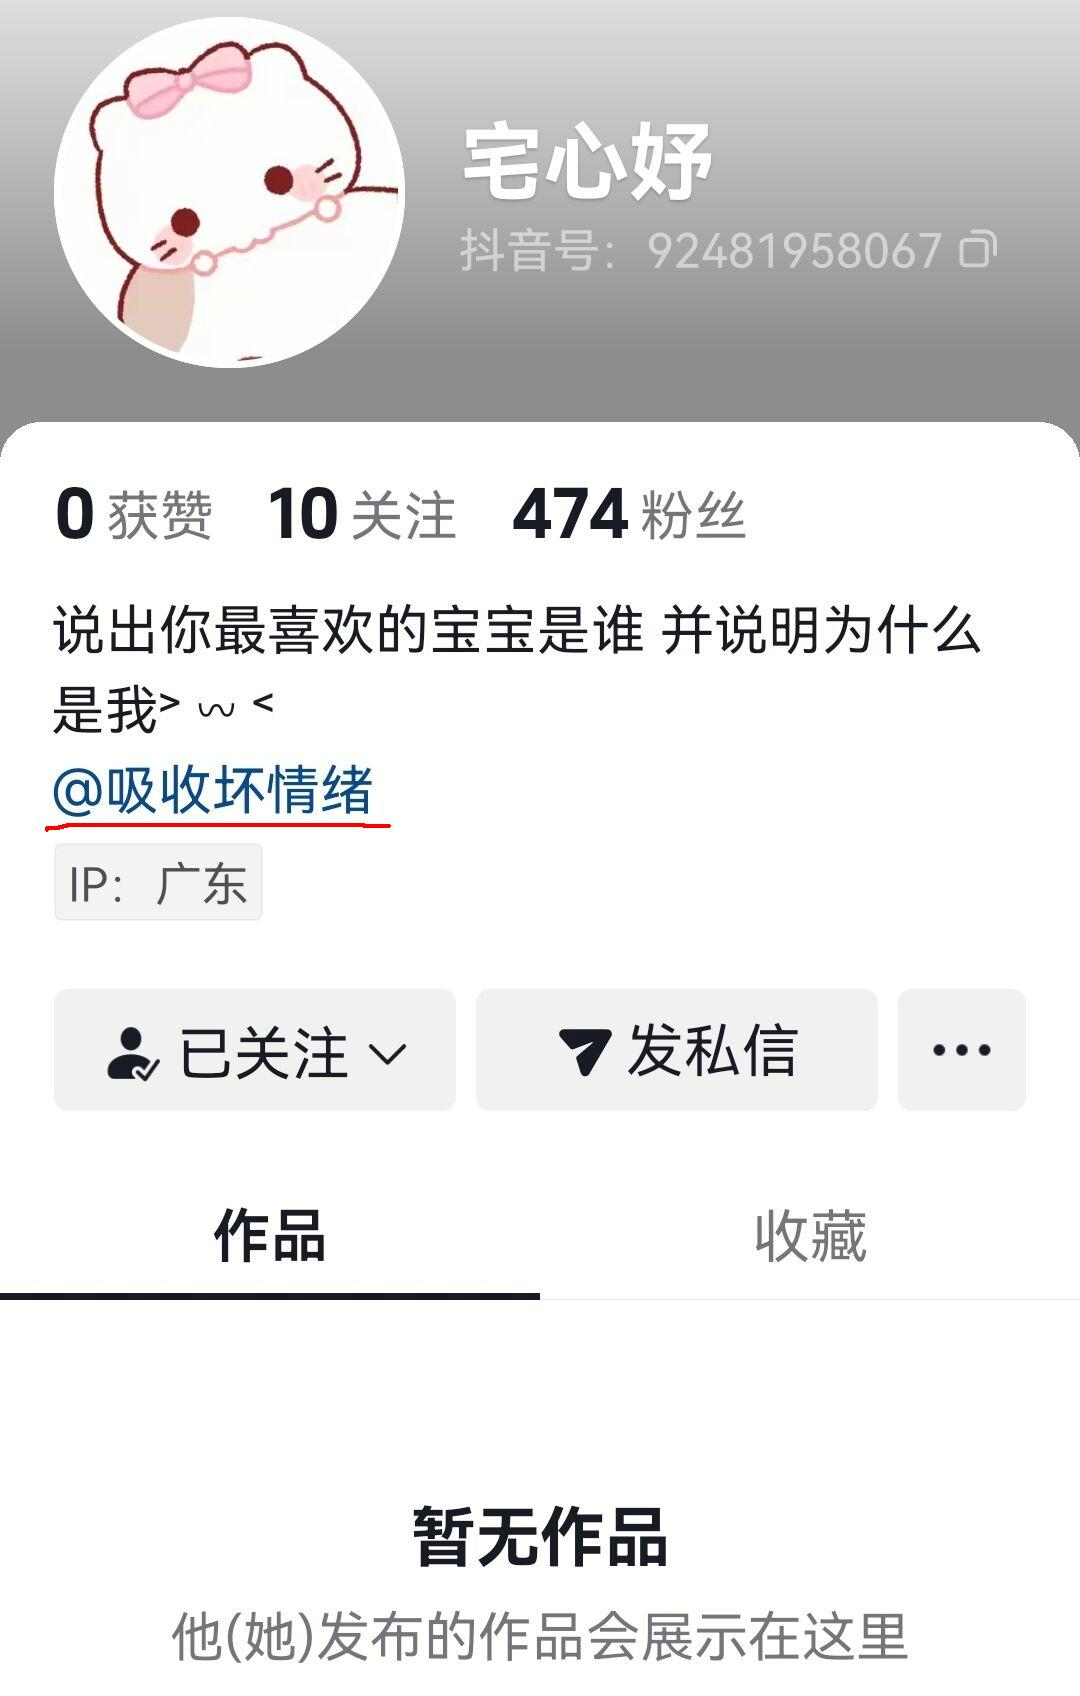Copy the Douyin ID using the copy icon
Image resolution: width=1080 pixels, height=1696 pixels.
978,250
